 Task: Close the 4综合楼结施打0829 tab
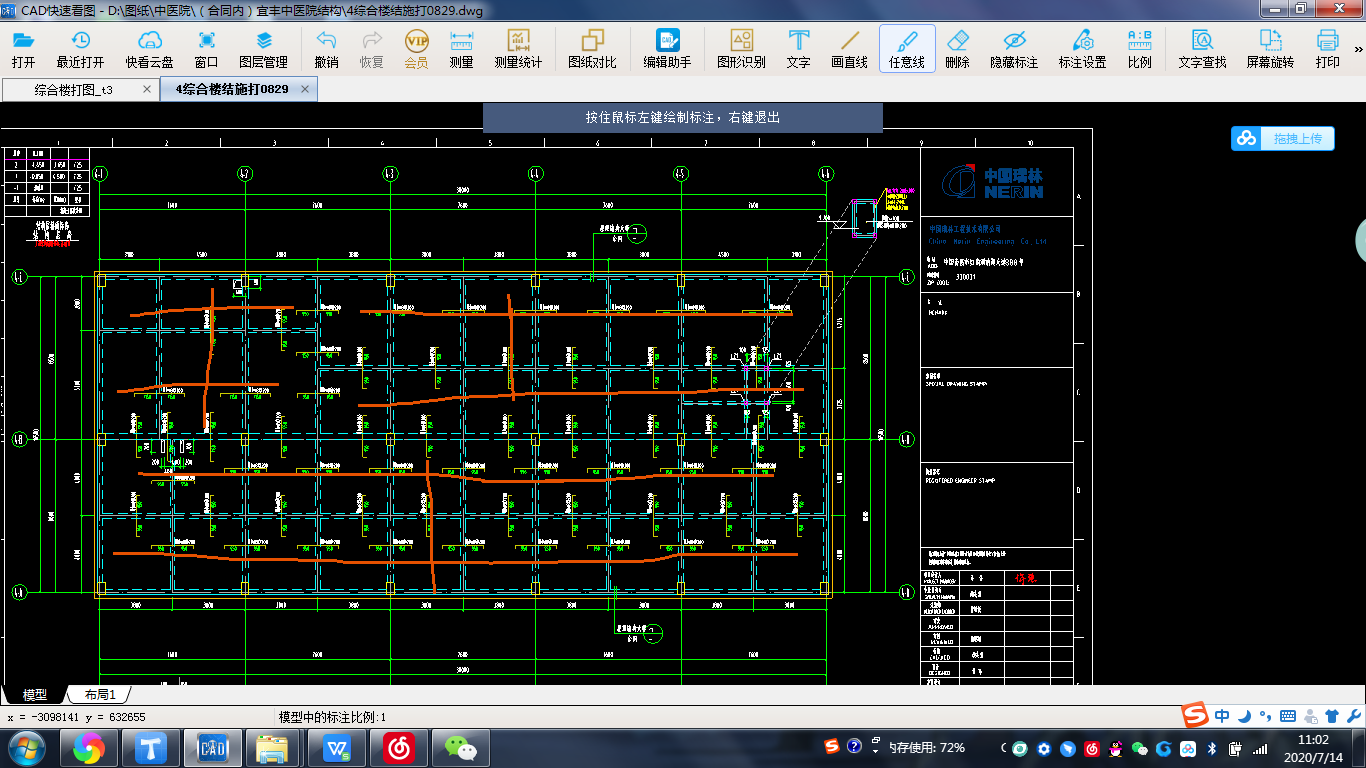tap(306, 89)
